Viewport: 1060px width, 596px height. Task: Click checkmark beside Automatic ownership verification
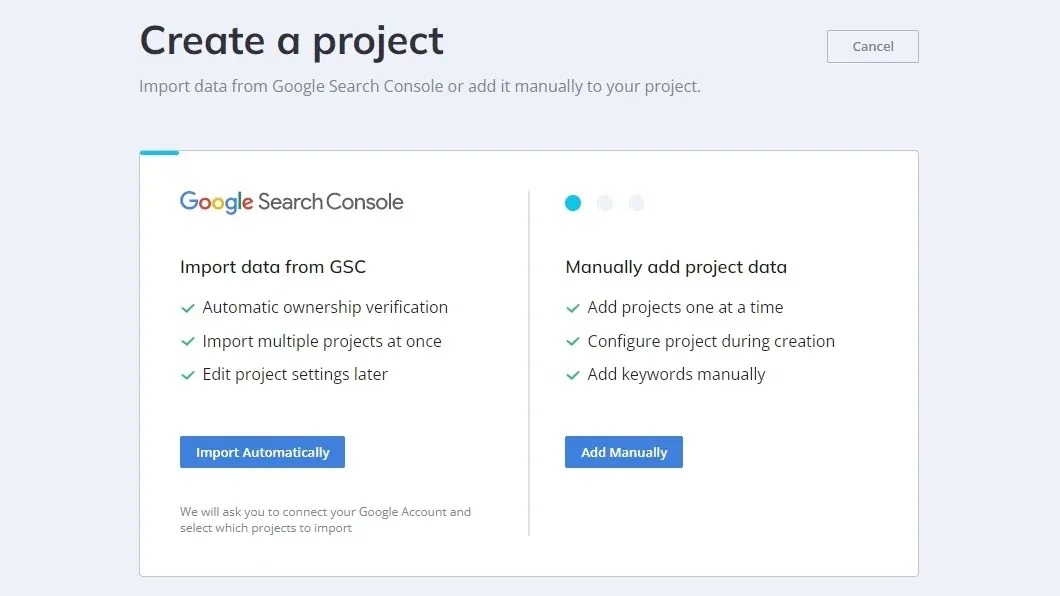188,308
